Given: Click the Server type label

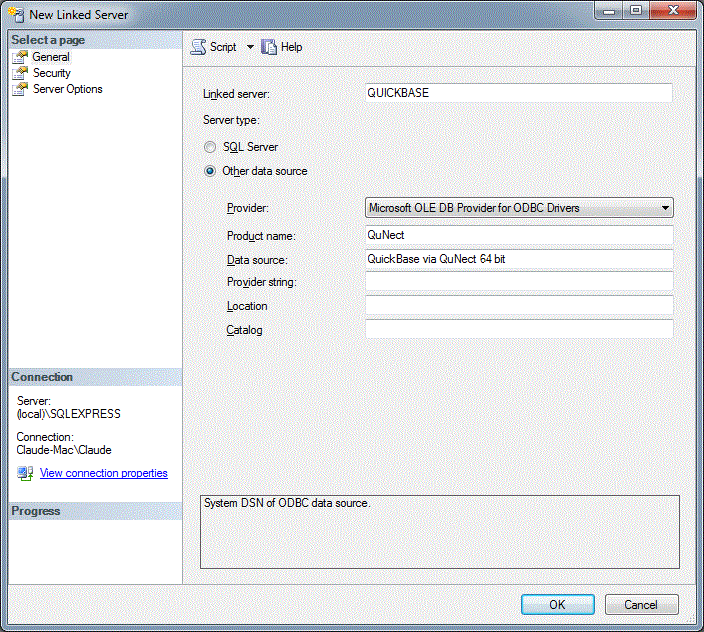Looking at the screenshot, I should (x=231, y=120).
